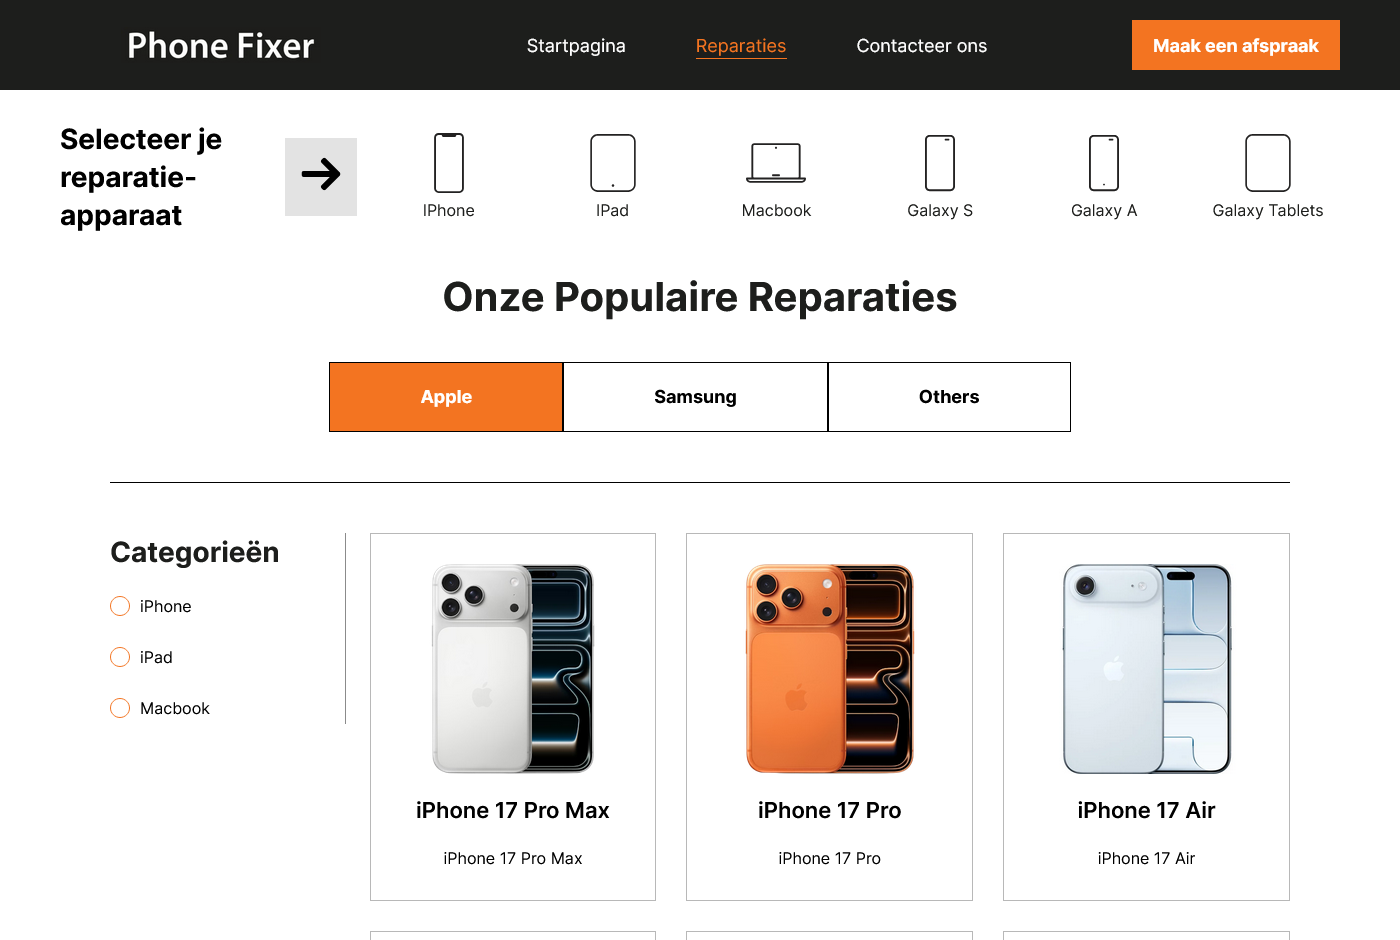Go to the Reparaties nav link
This screenshot has width=1400, height=940.
coord(741,46)
